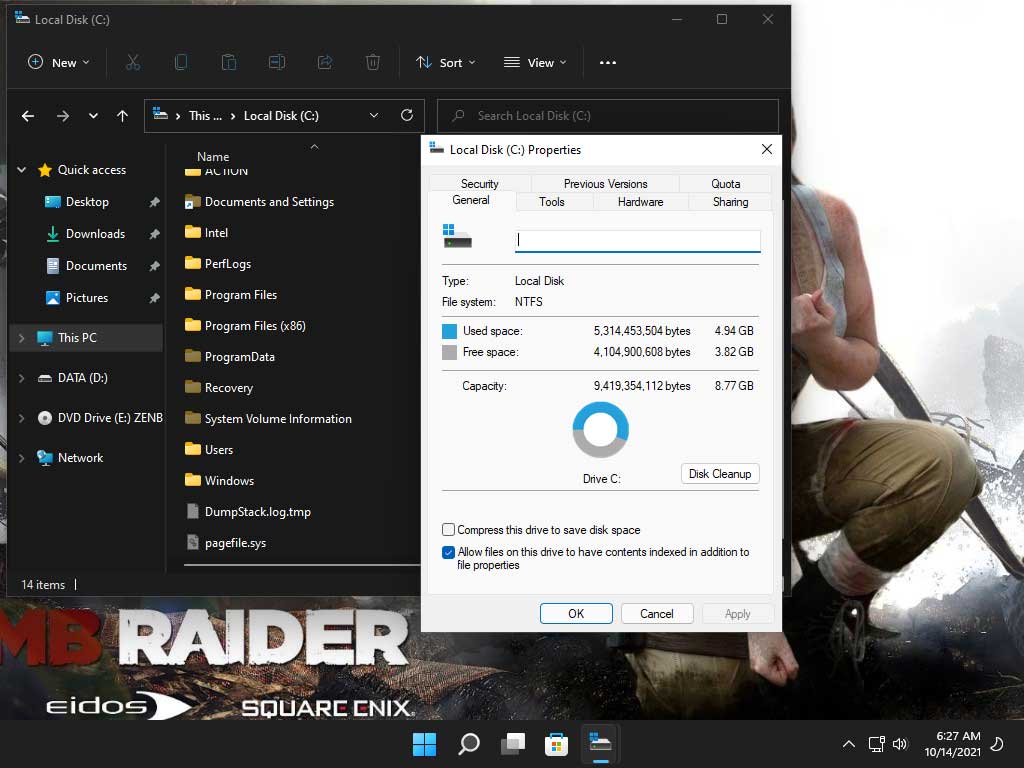Viewport: 1024px width, 768px height.
Task: Open the Hardware tab
Action: point(641,202)
